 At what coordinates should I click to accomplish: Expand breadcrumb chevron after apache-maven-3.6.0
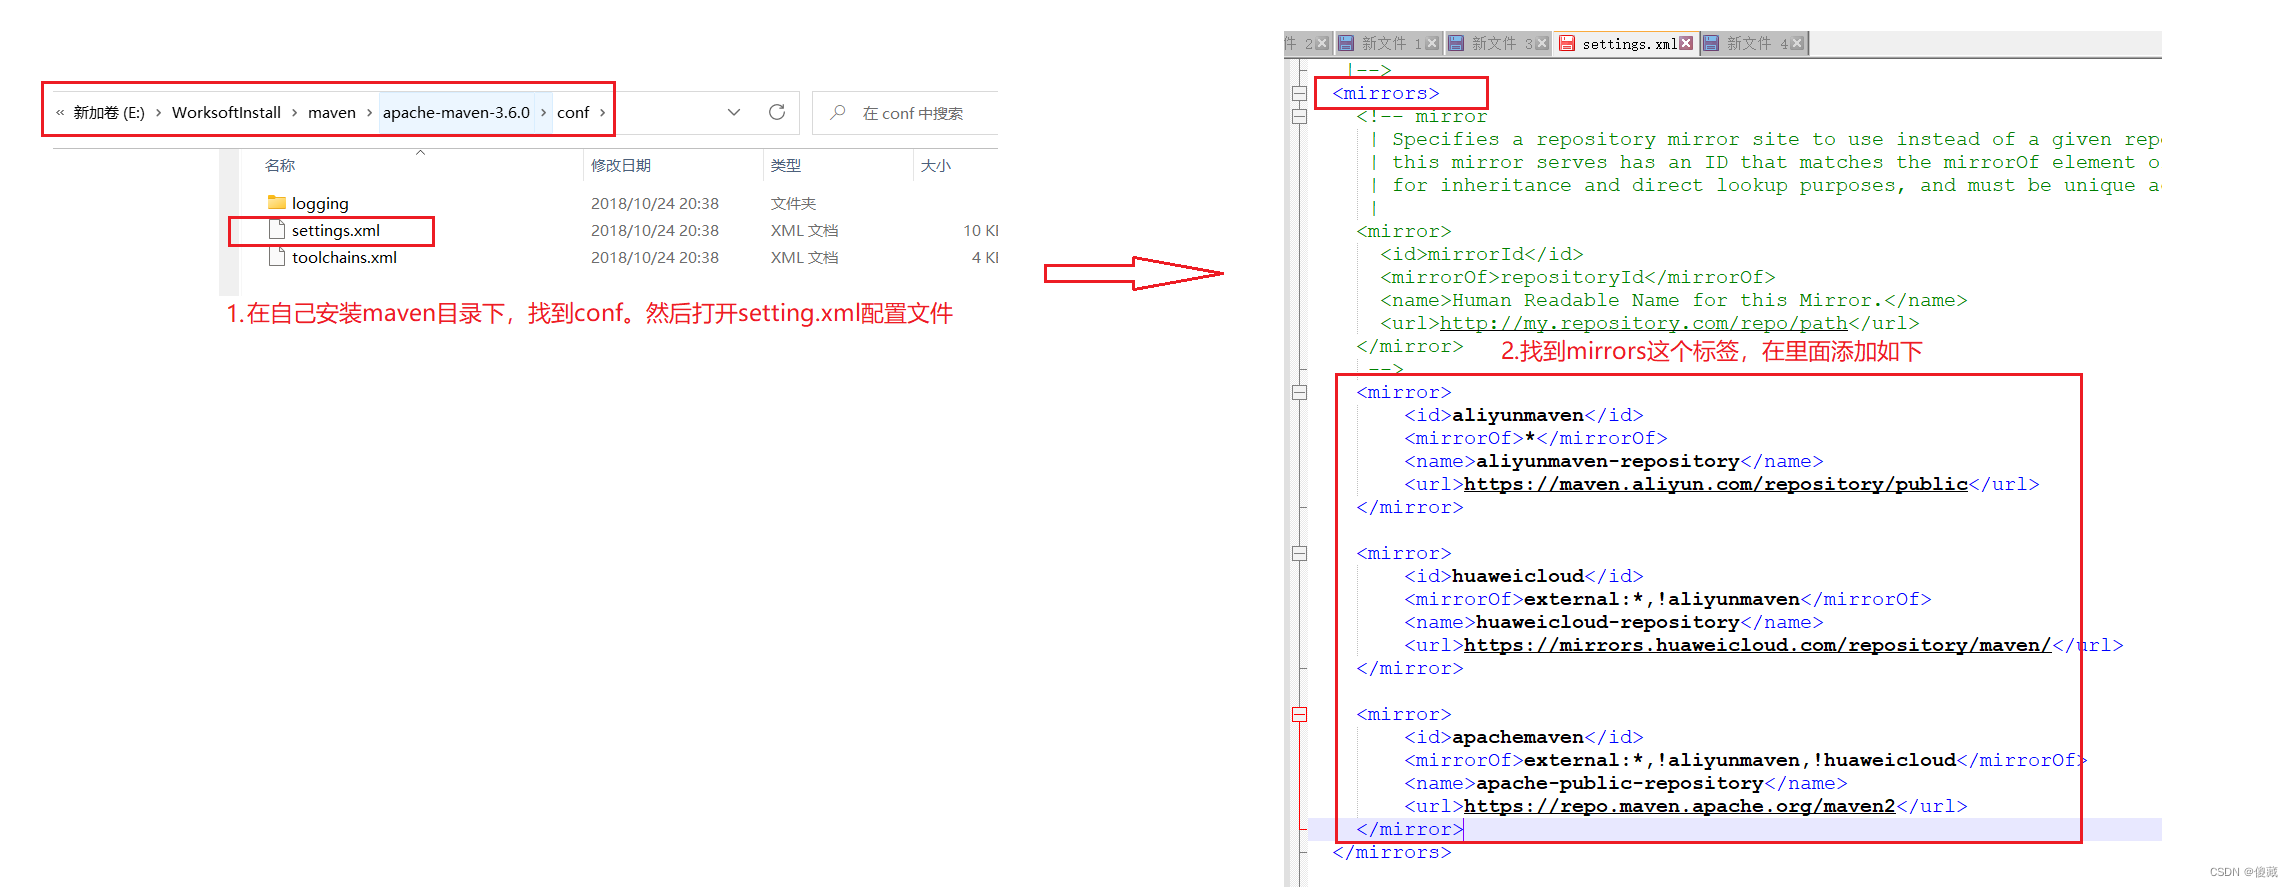pyautogui.click(x=543, y=112)
